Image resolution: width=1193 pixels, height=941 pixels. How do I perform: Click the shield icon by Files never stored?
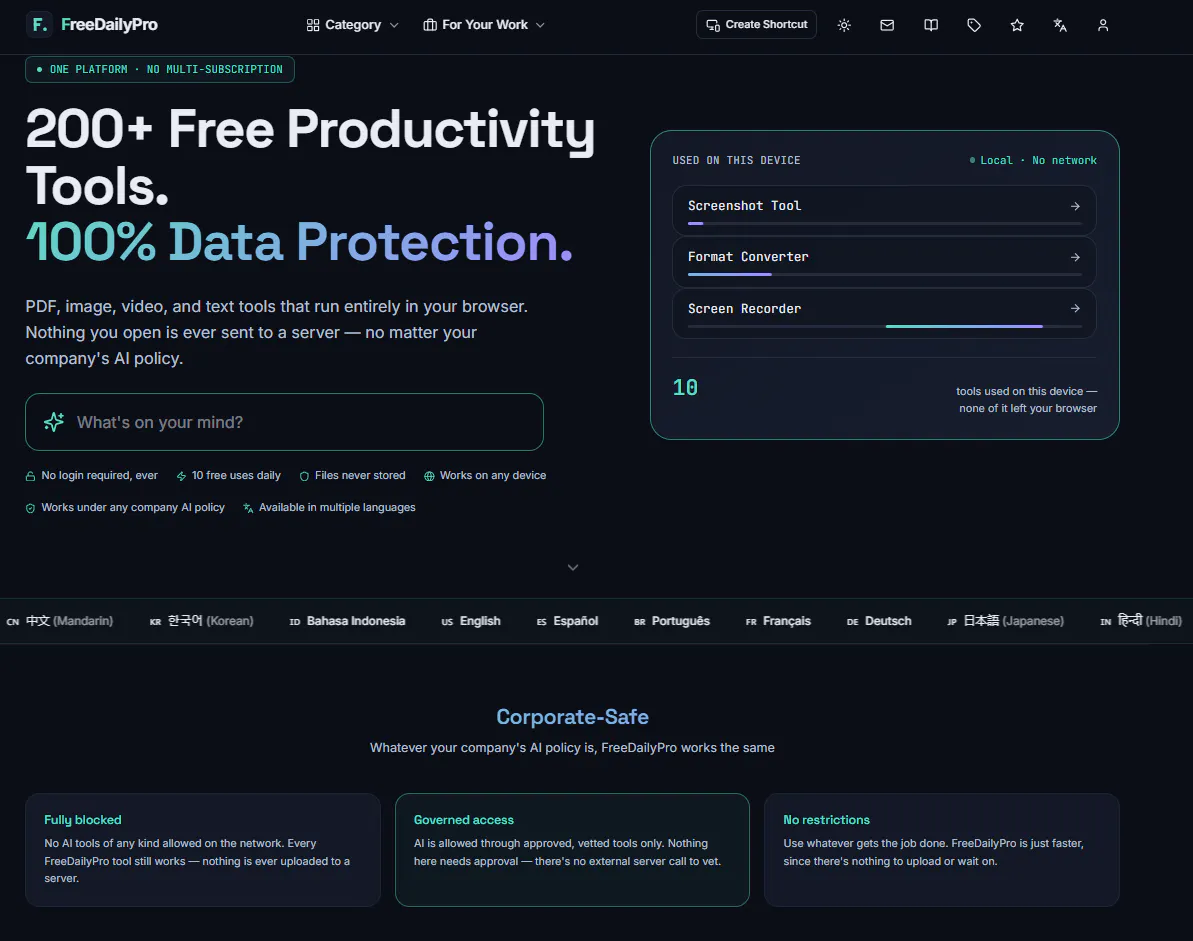click(x=304, y=476)
